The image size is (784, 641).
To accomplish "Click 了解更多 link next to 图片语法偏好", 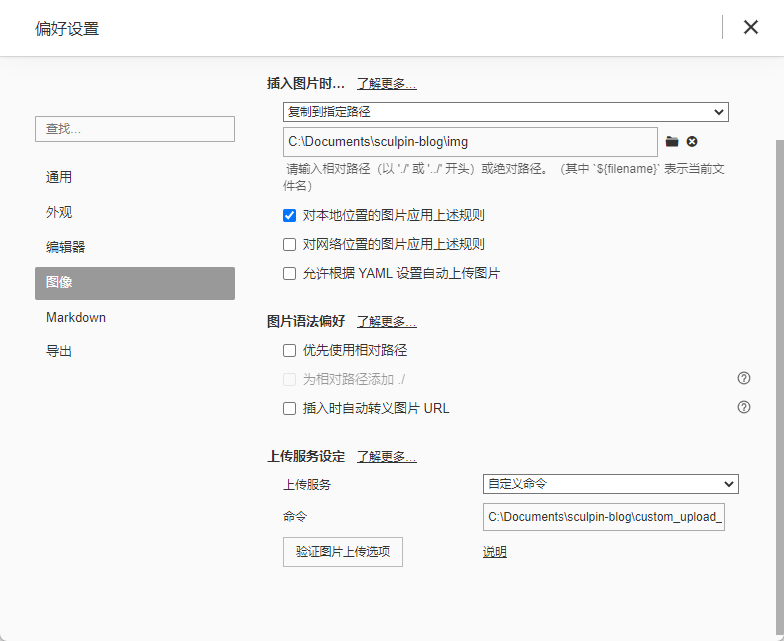I will pos(386,322).
